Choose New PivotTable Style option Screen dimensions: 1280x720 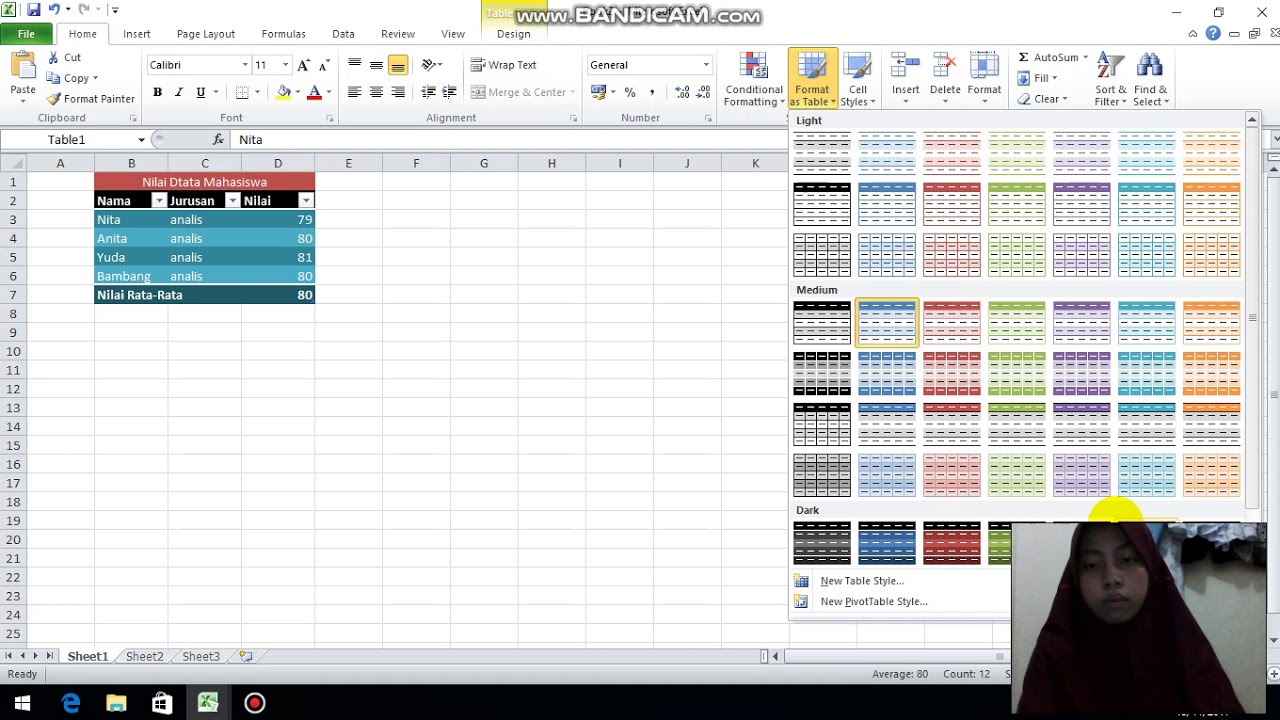point(874,602)
